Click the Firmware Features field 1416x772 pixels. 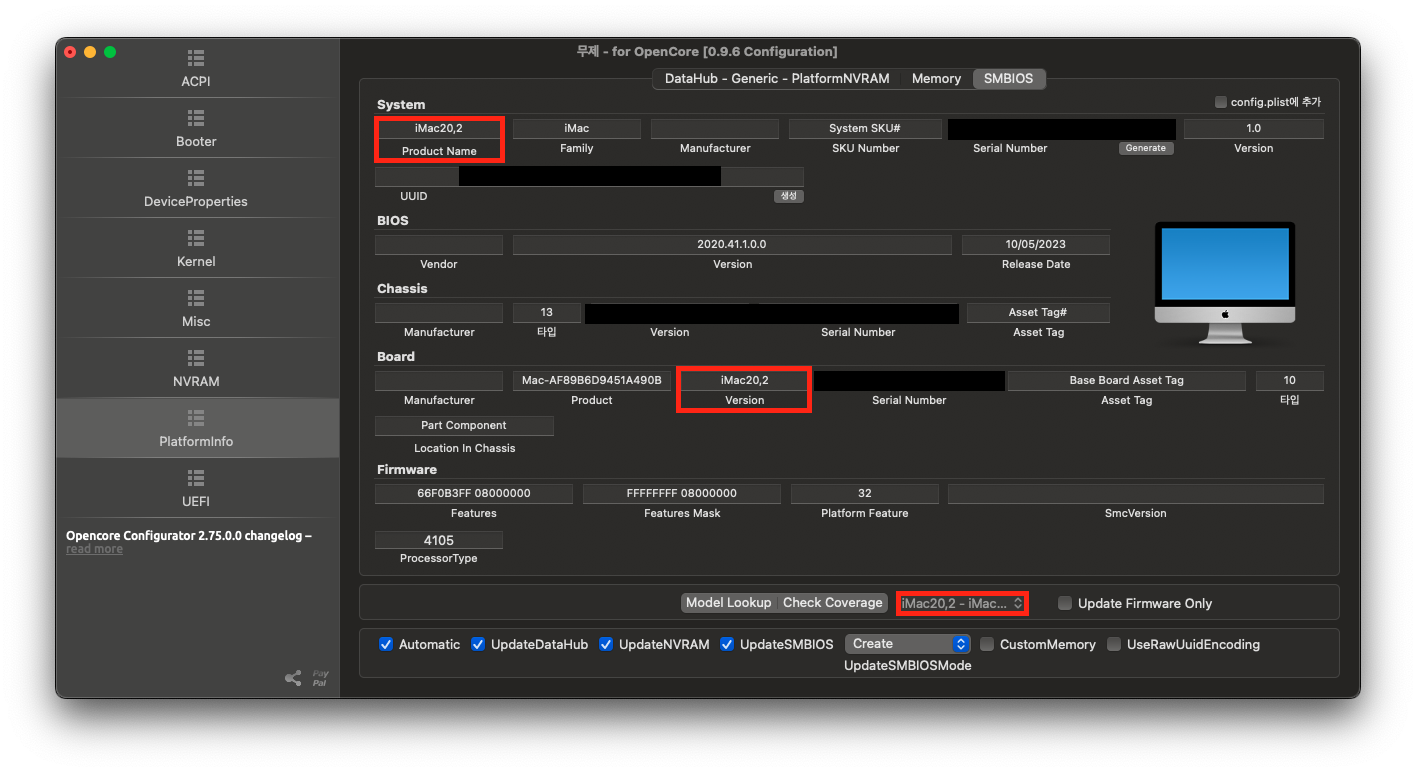click(474, 493)
